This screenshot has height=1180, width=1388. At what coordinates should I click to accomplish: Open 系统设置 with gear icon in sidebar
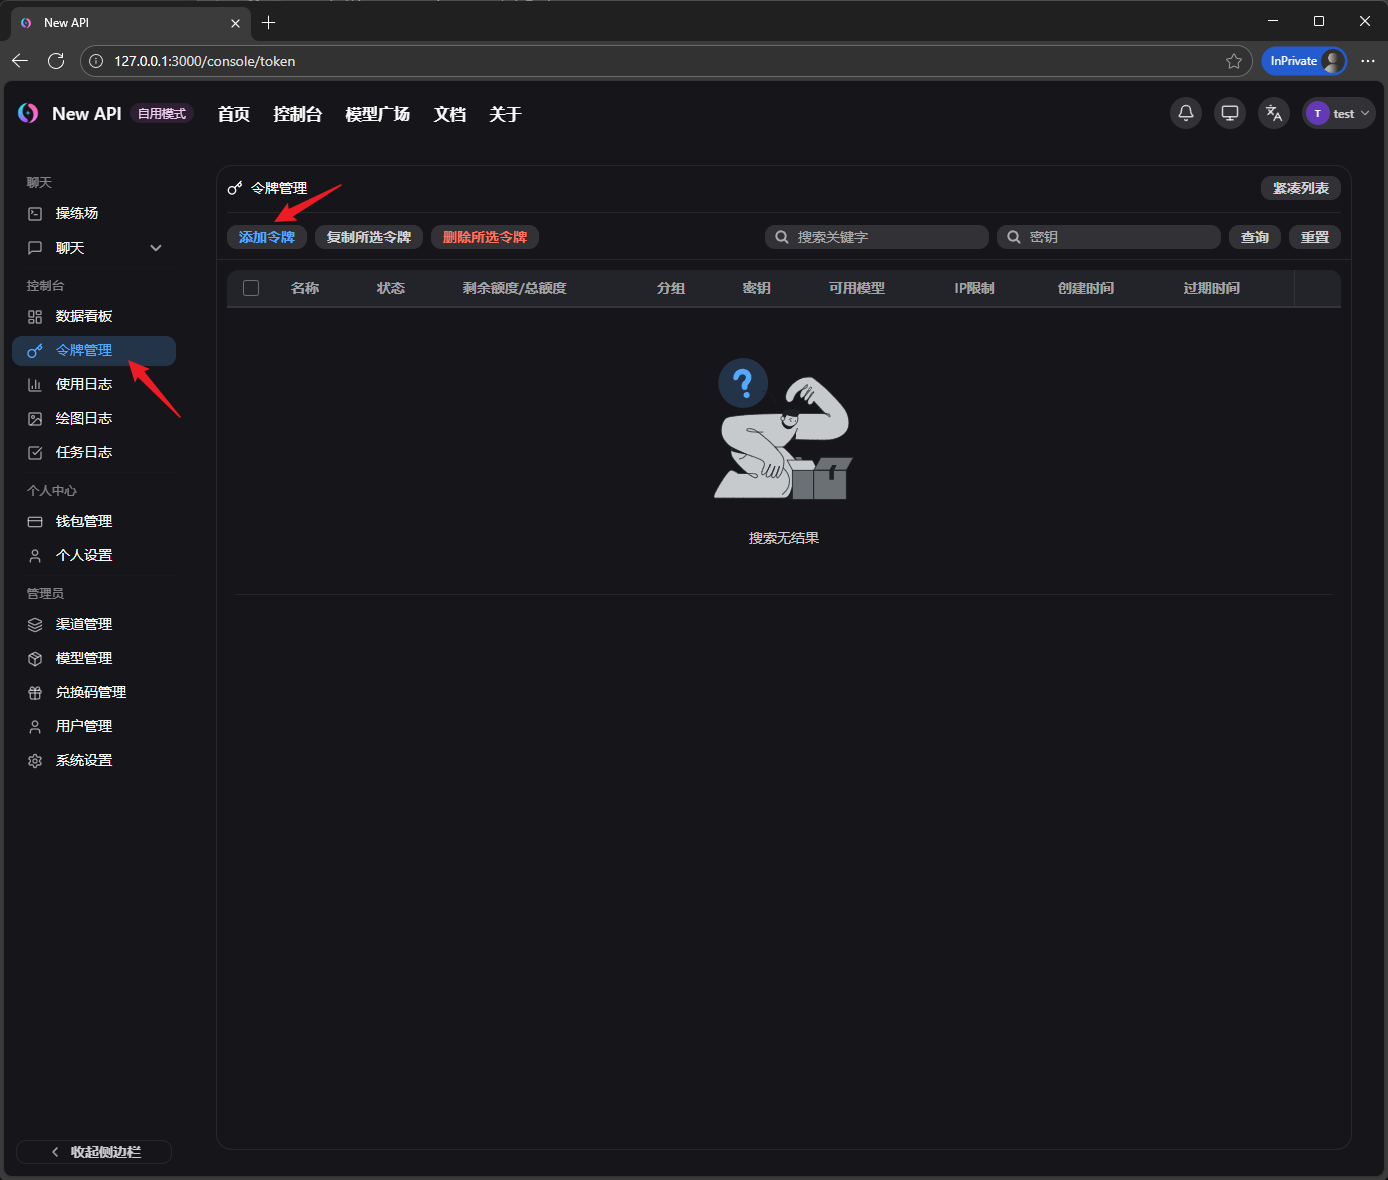pos(84,760)
